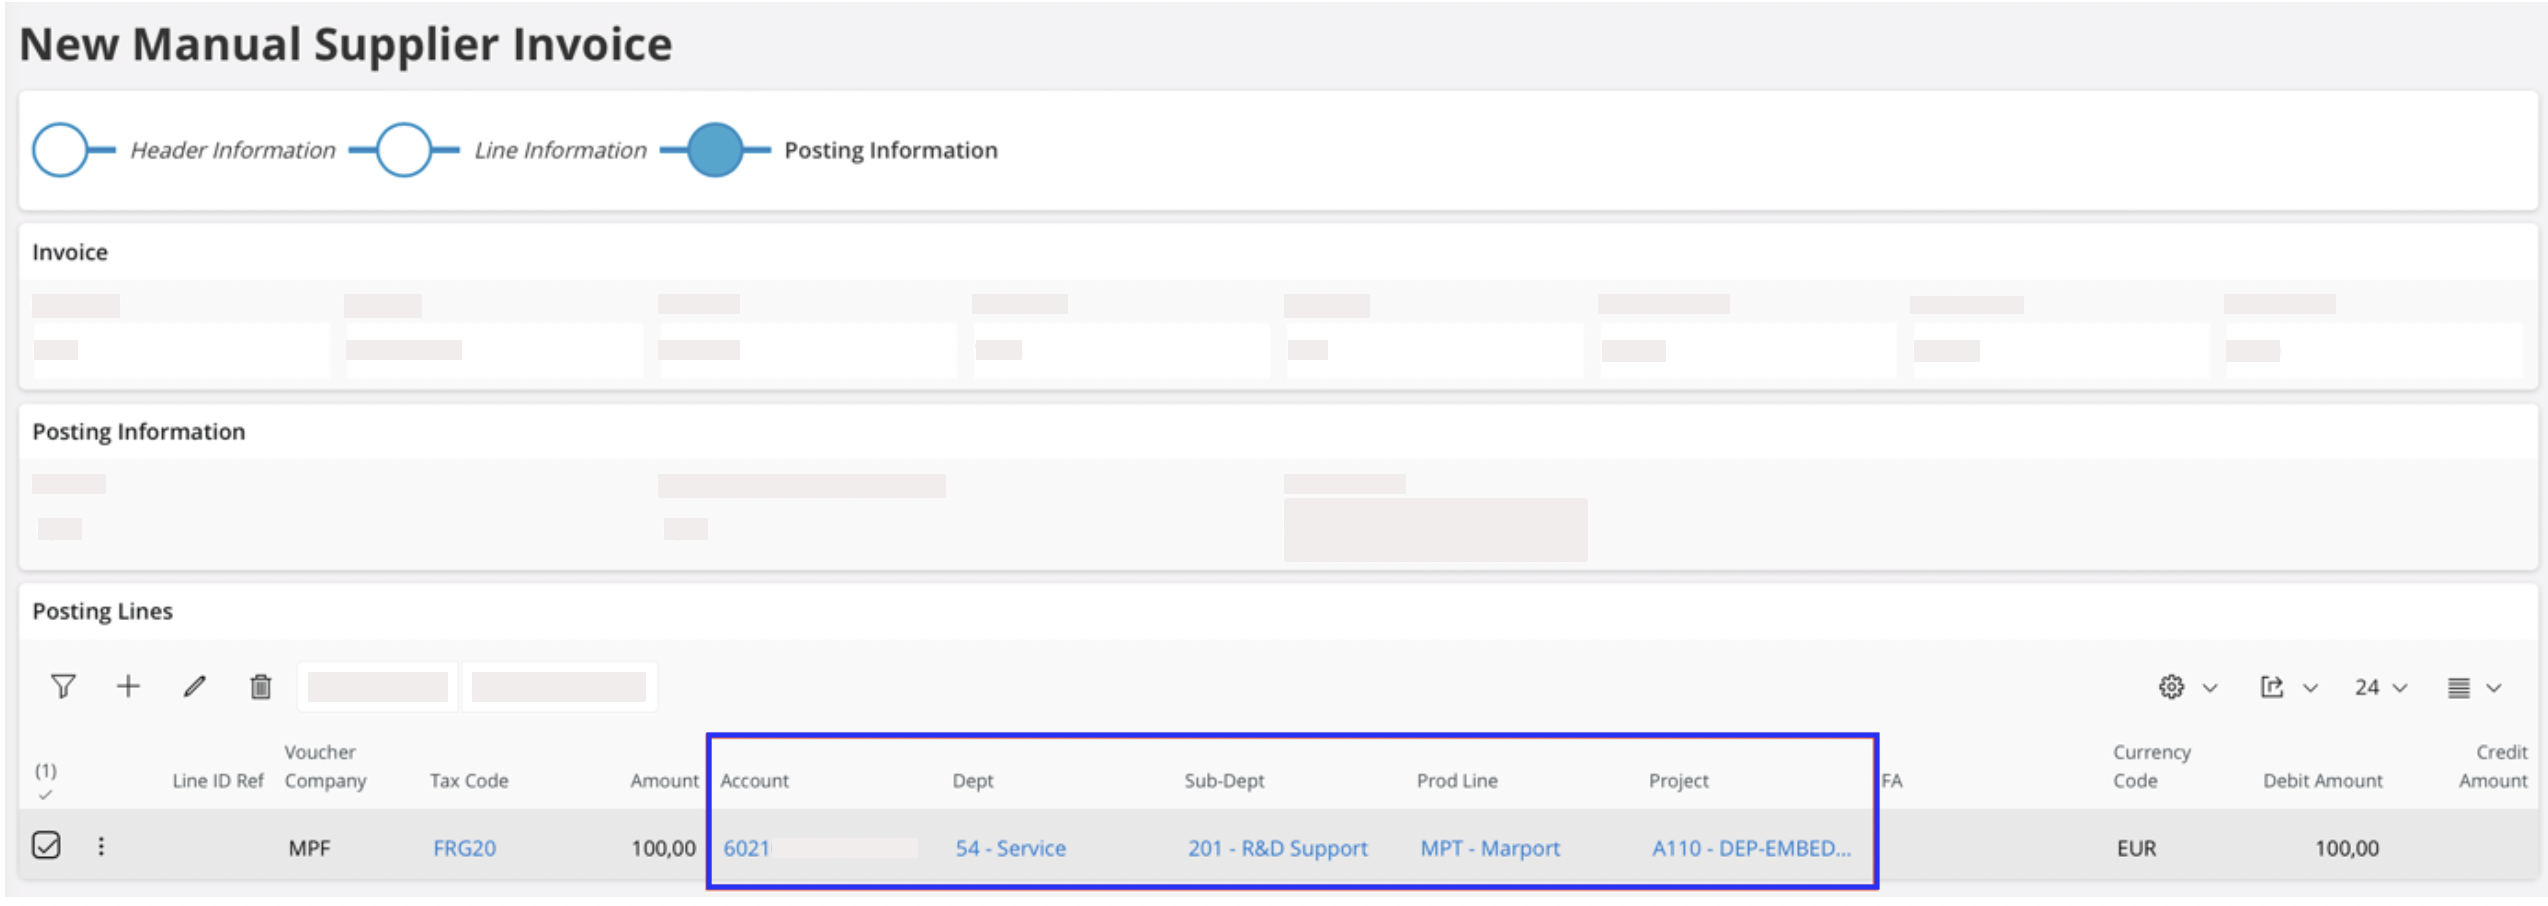Screen dimensions: 2548x906
Task: Click the filter funnel icon
Action: tap(63, 686)
